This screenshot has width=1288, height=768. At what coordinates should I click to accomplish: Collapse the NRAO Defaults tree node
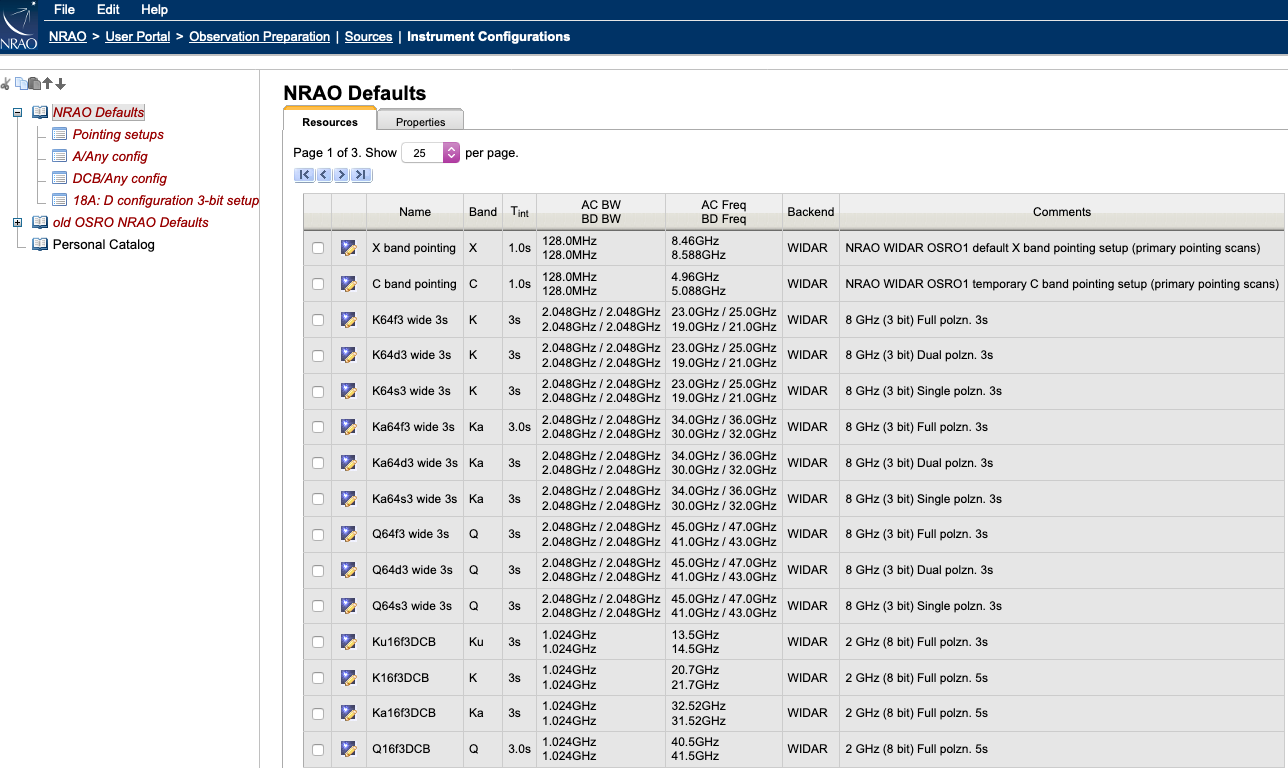pyautogui.click(x=17, y=113)
